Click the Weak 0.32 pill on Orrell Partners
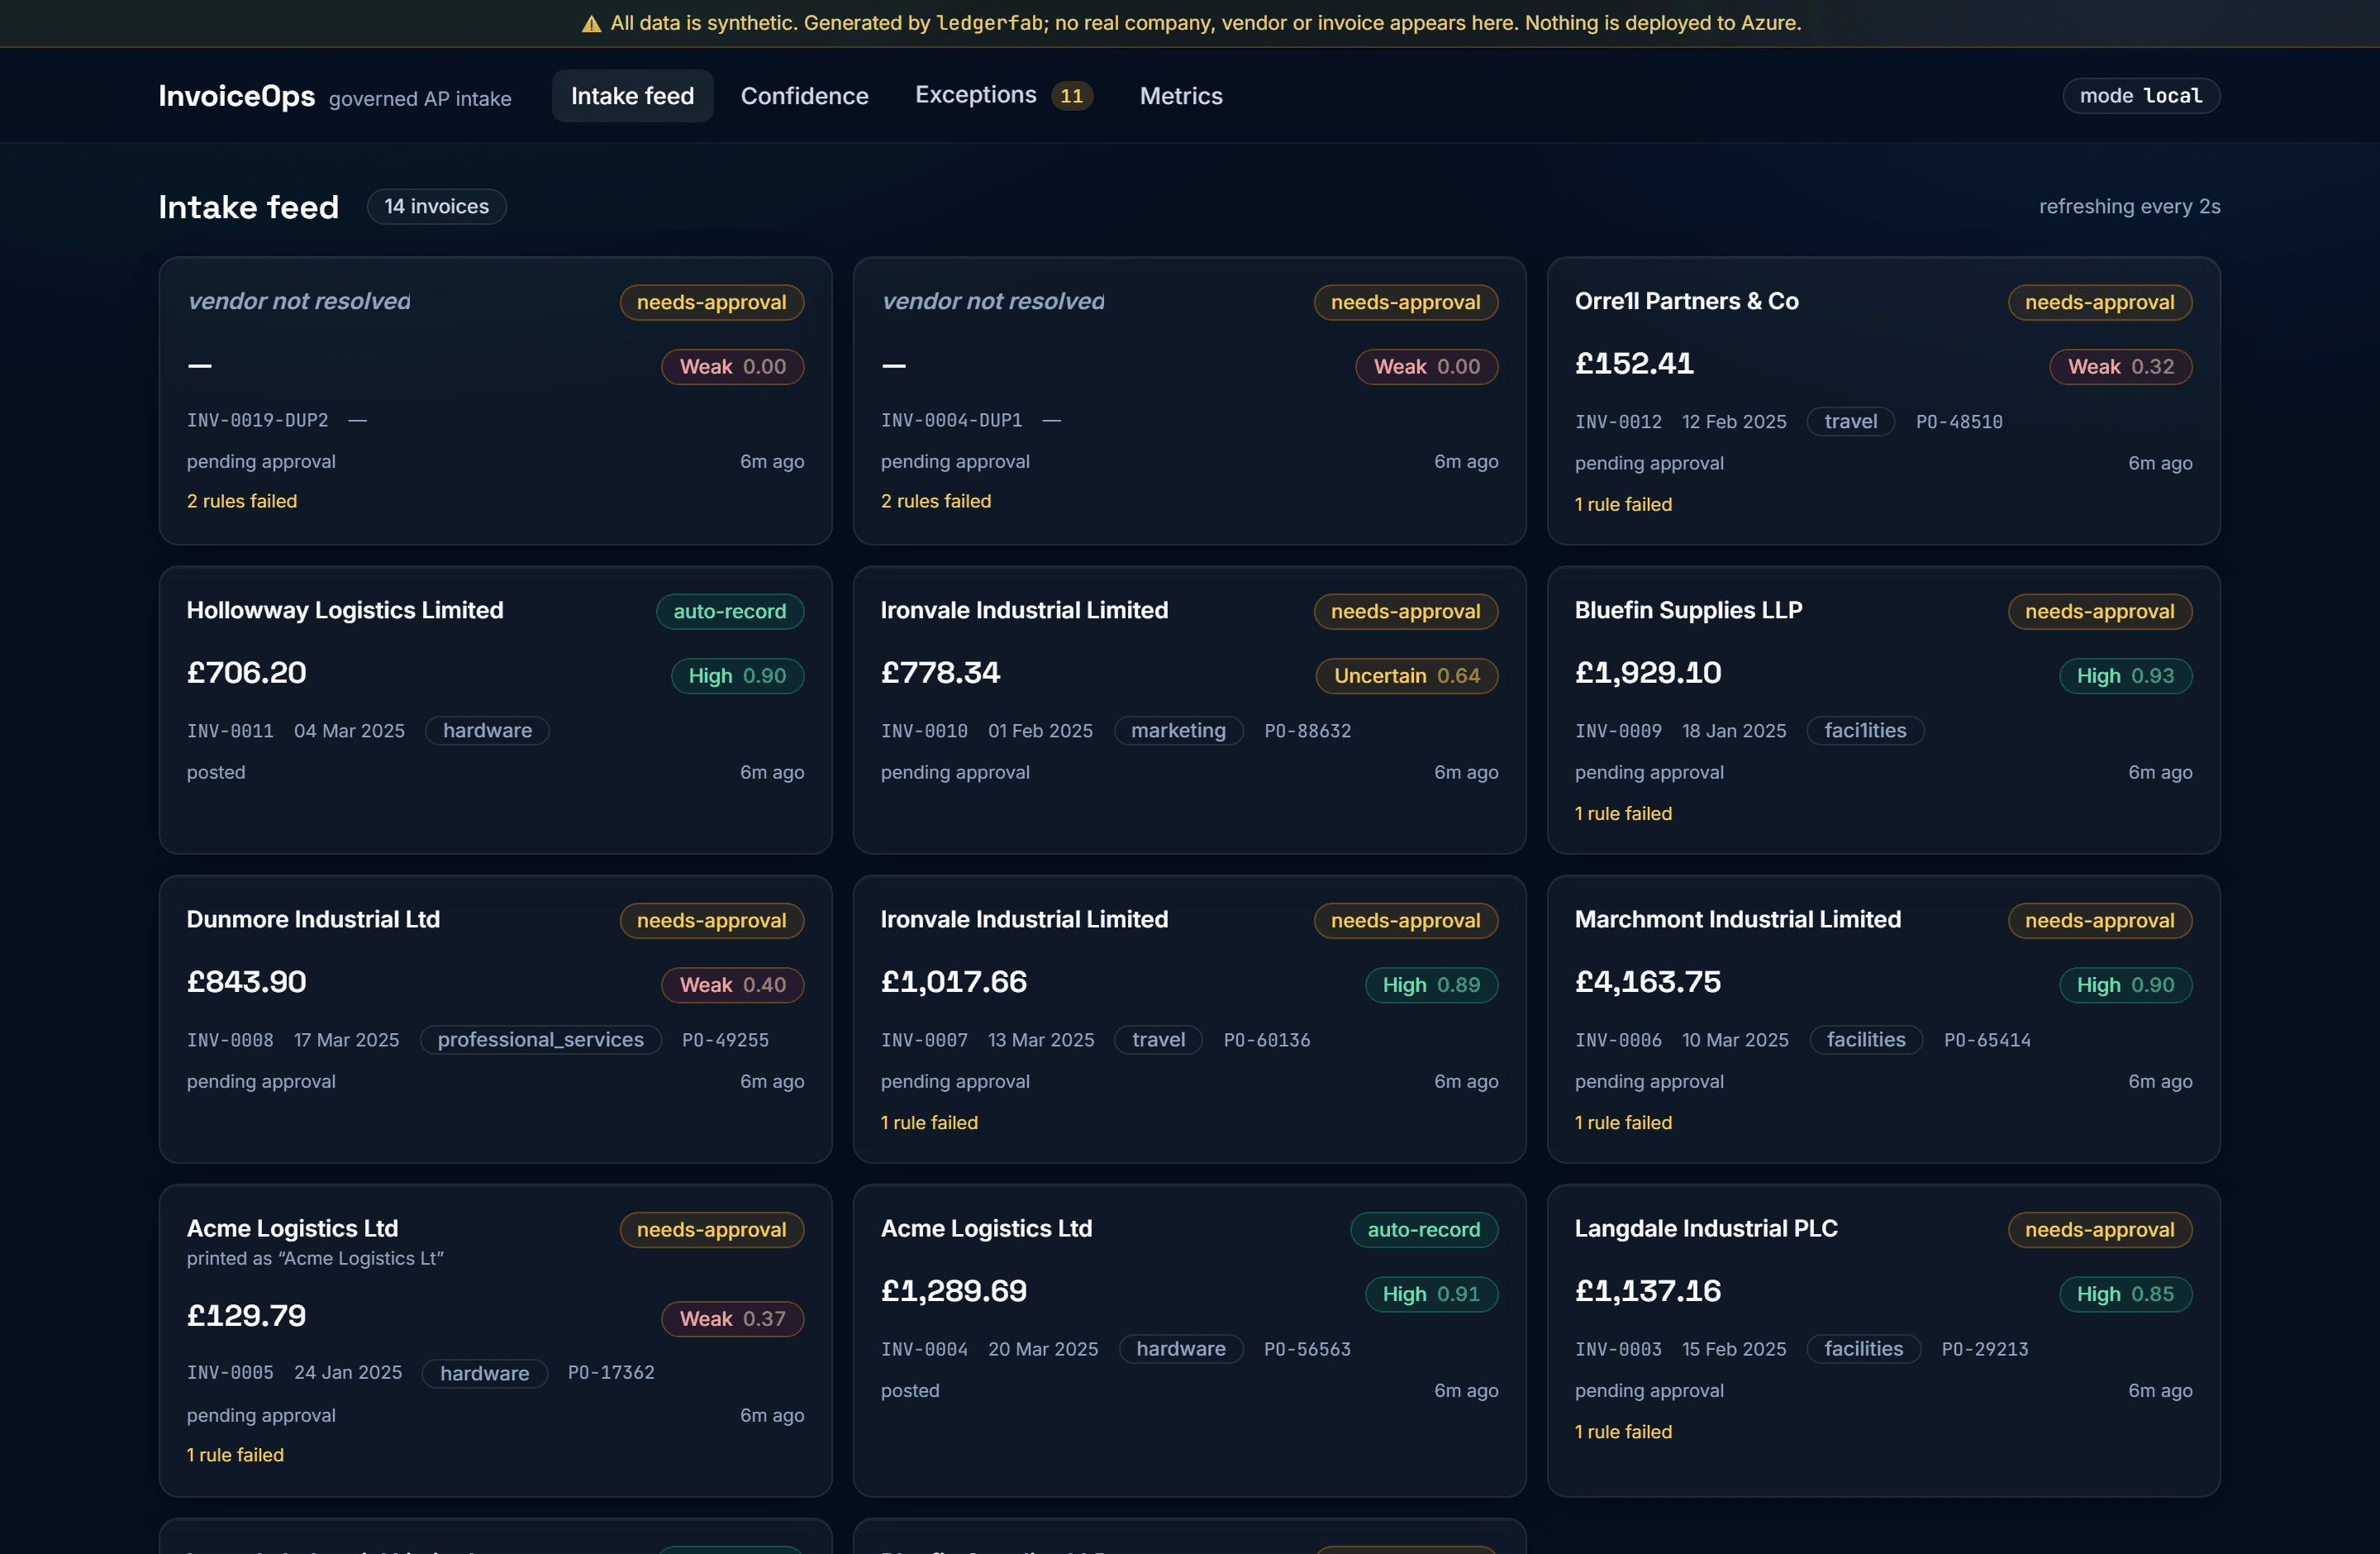 point(2120,367)
